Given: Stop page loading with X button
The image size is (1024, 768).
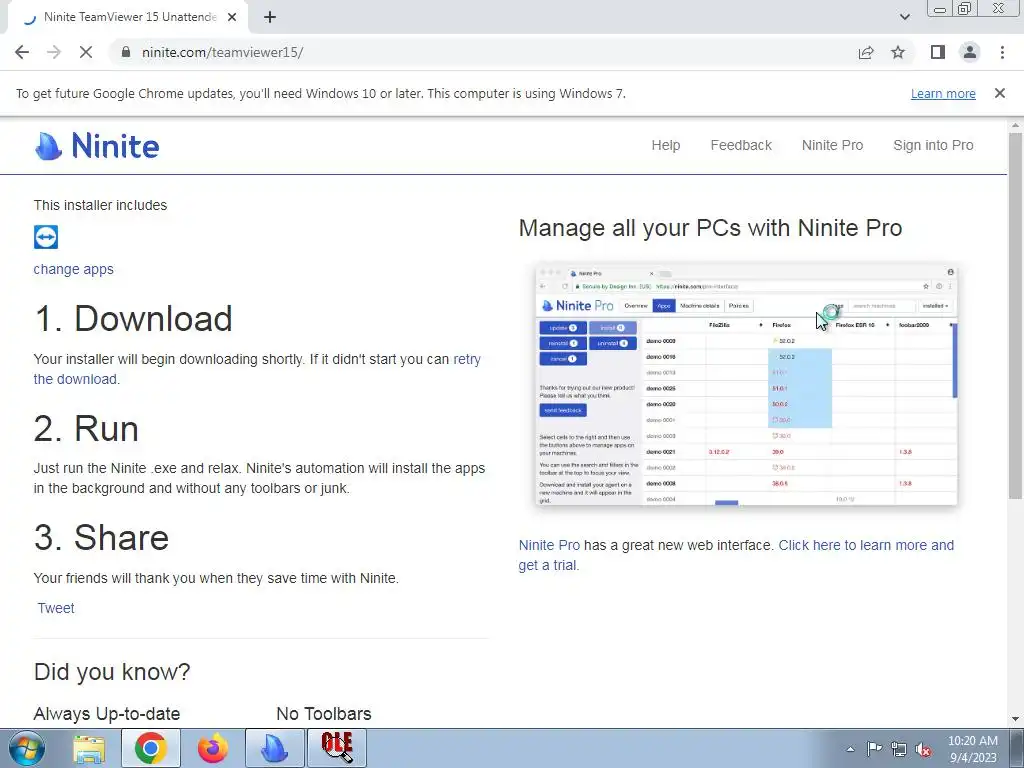Looking at the screenshot, I should point(86,52).
